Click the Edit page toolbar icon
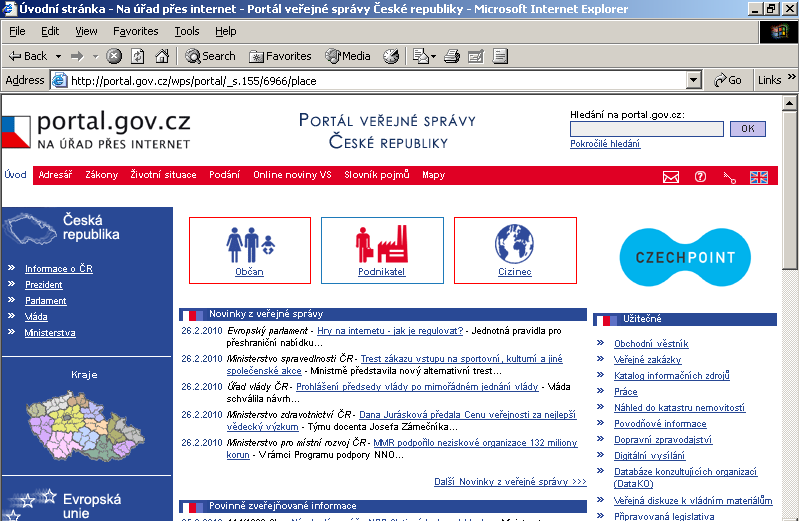The image size is (799, 521). [475, 56]
